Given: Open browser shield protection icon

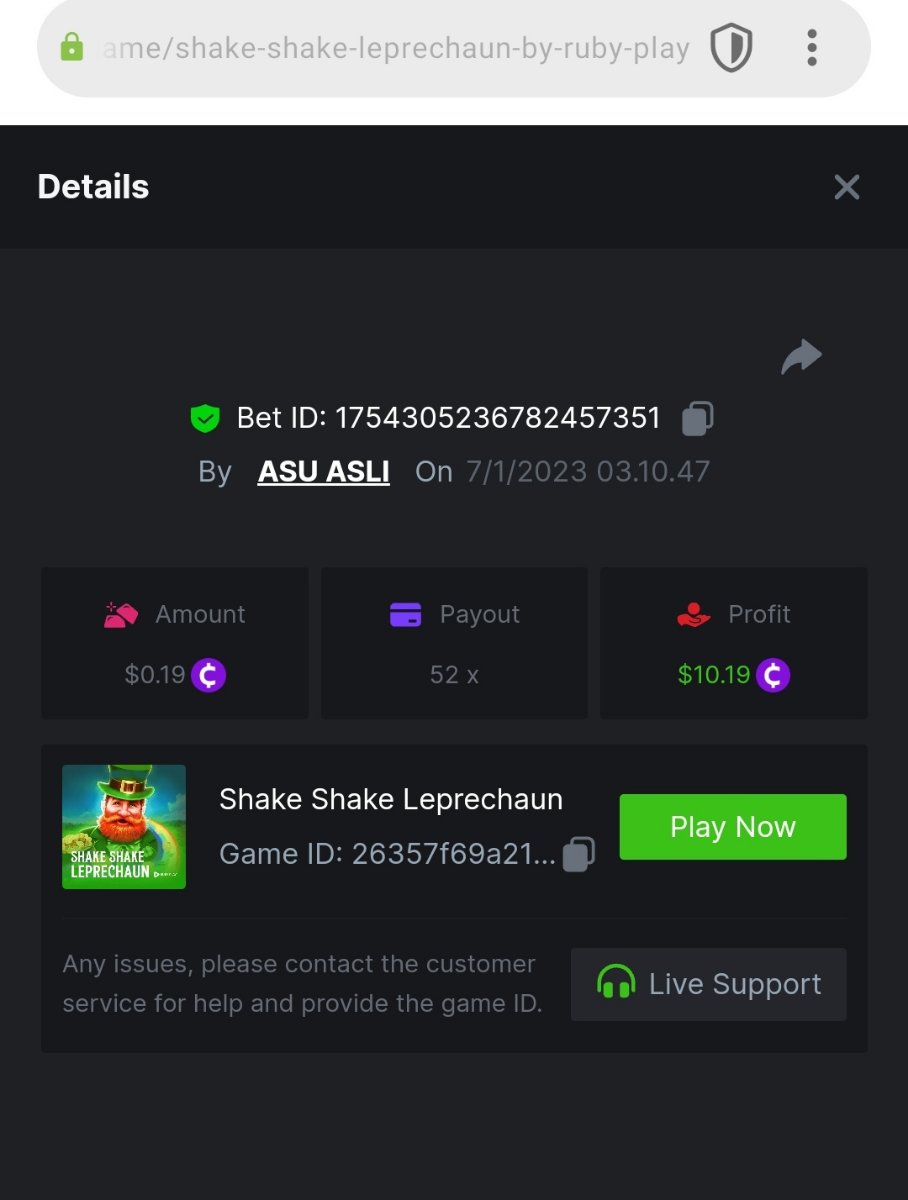Looking at the screenshot, I should tap(731, 48).
